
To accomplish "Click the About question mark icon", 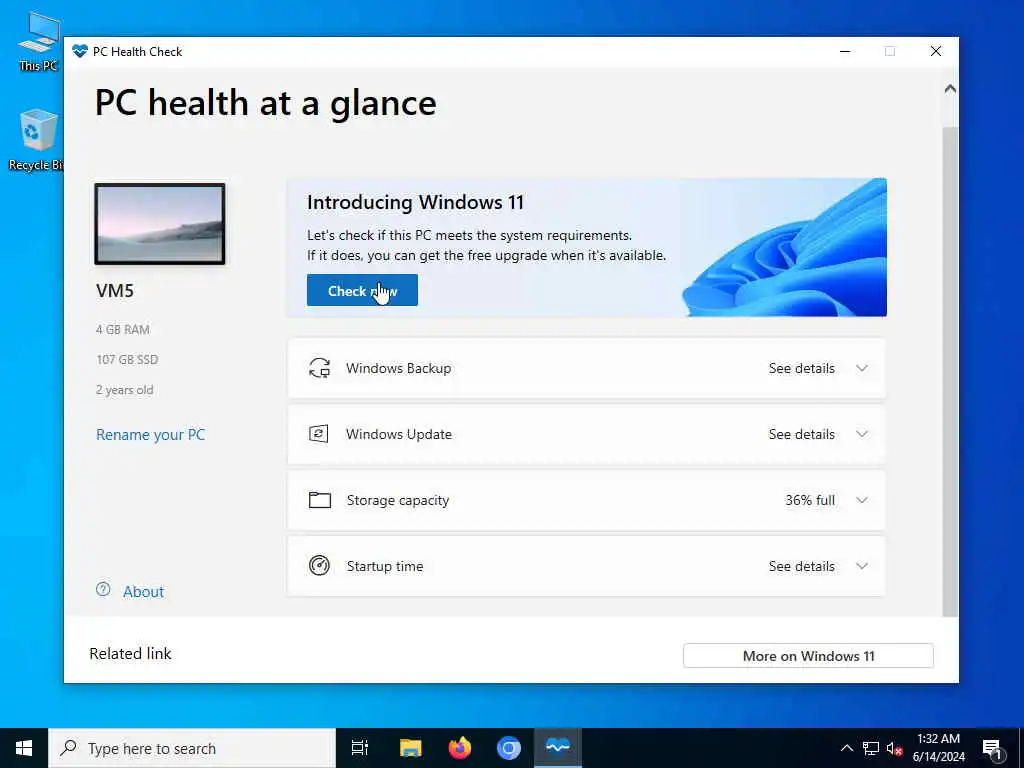I will point(103,590).
